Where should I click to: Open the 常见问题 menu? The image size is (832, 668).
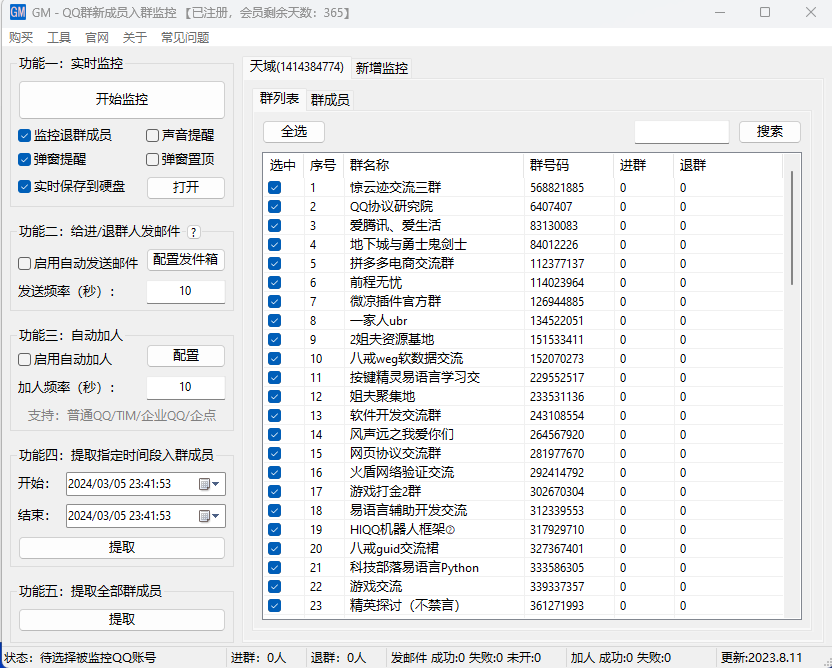(185, 37)
